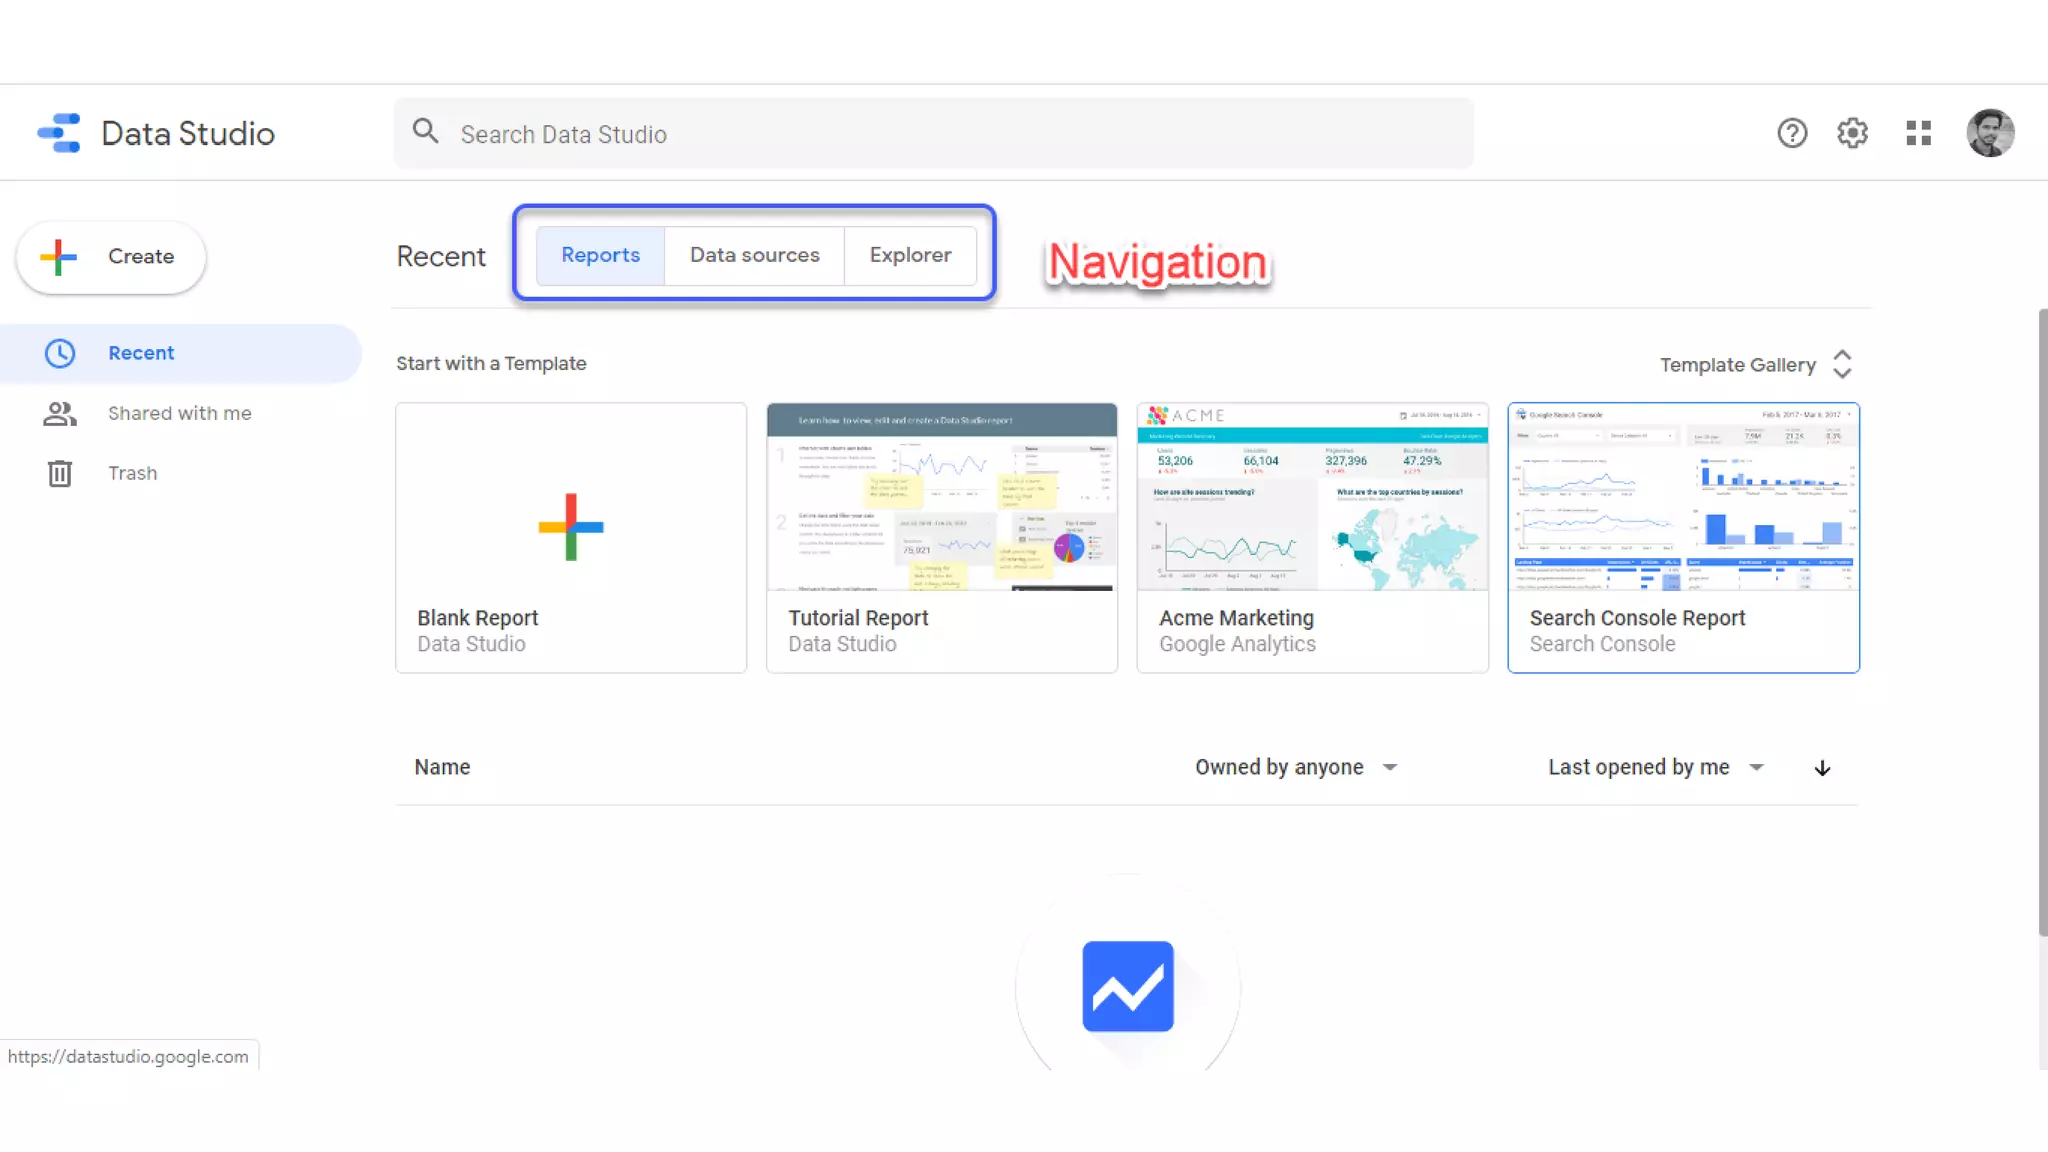The image size is (2048, 1152).
Task: Click the Data Studio logo icon
Action: coord(59,133)
